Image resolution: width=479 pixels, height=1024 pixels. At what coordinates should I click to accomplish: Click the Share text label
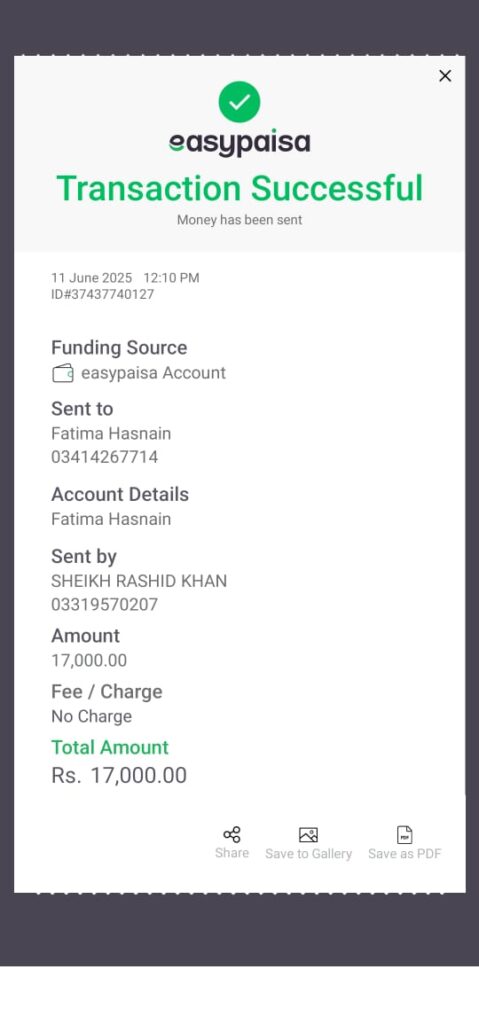(x=232, y=853)
